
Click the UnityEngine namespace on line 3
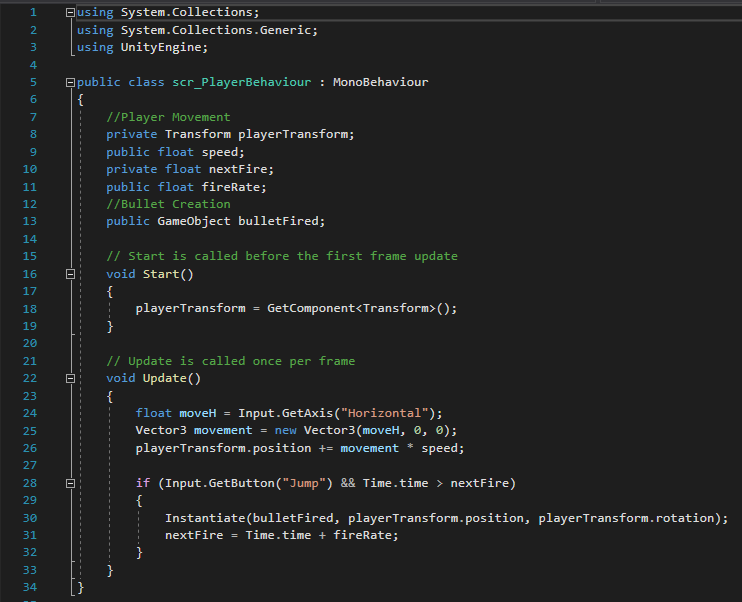[164, 47]
